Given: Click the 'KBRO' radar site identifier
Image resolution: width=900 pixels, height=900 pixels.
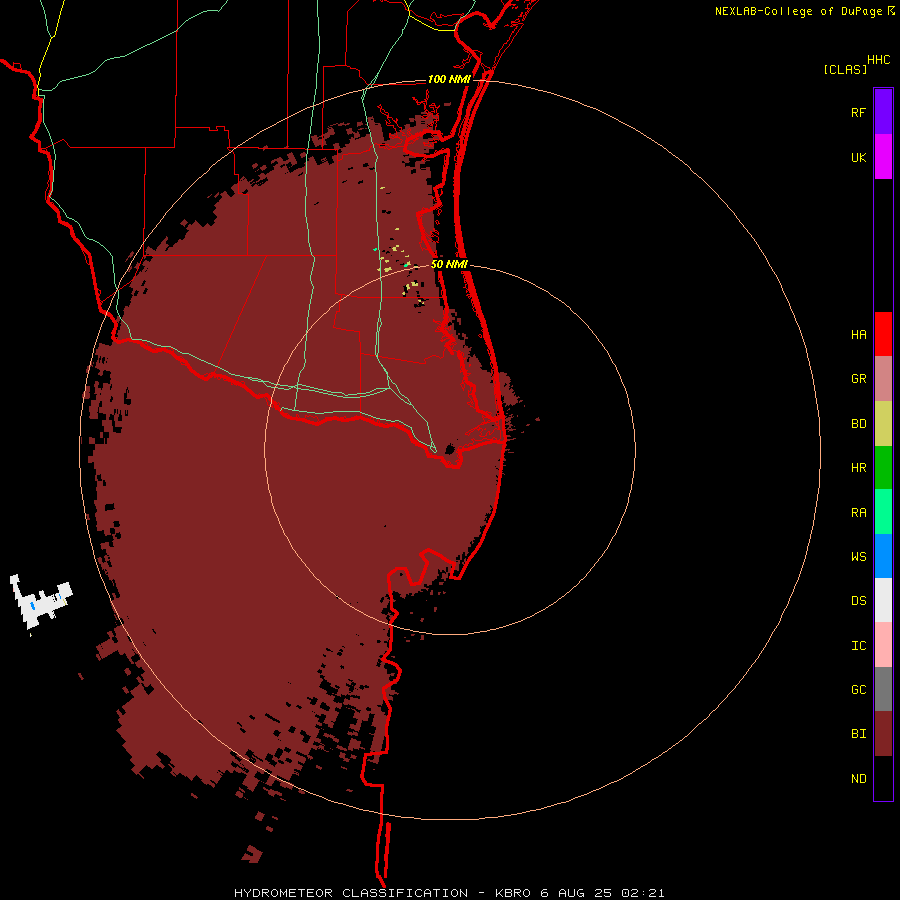Looking at the screenshot, I should coord(513,893).
